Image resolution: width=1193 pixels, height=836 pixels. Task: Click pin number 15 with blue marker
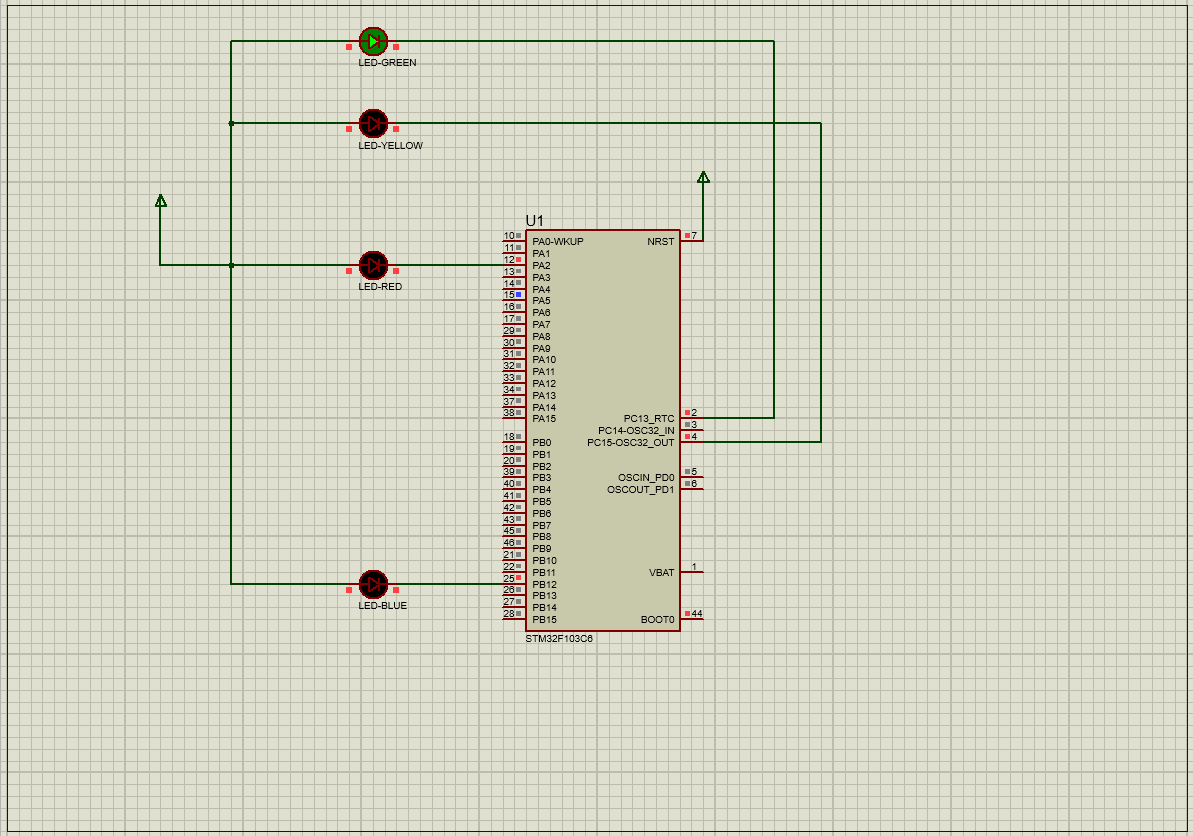pos(509,295)
